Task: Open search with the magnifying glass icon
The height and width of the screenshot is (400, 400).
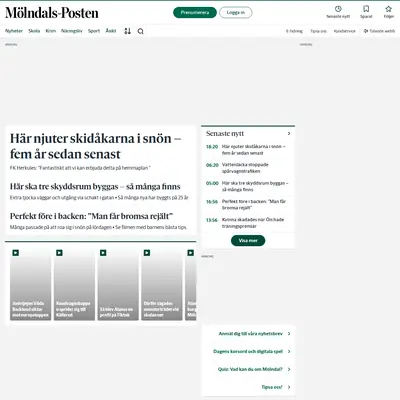Action: click(x=141, y=31)
